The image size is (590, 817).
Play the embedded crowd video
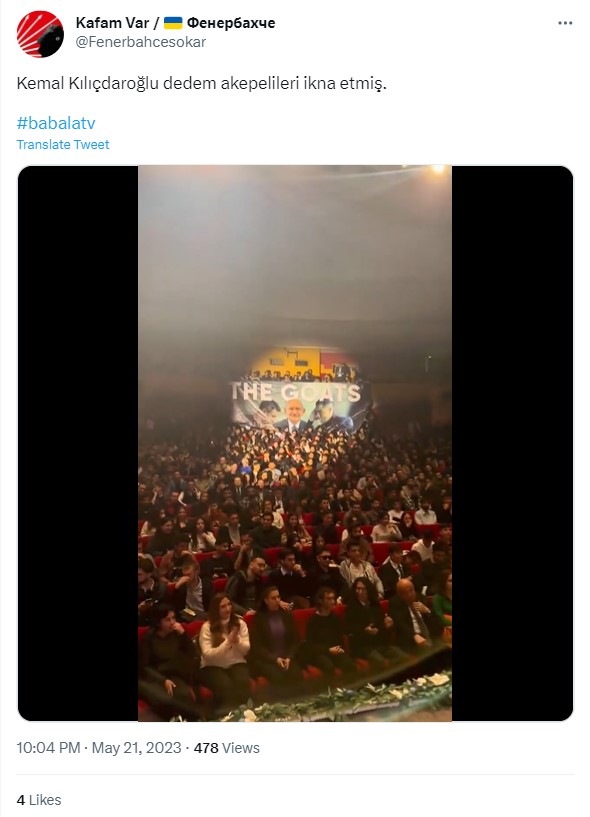295,443
